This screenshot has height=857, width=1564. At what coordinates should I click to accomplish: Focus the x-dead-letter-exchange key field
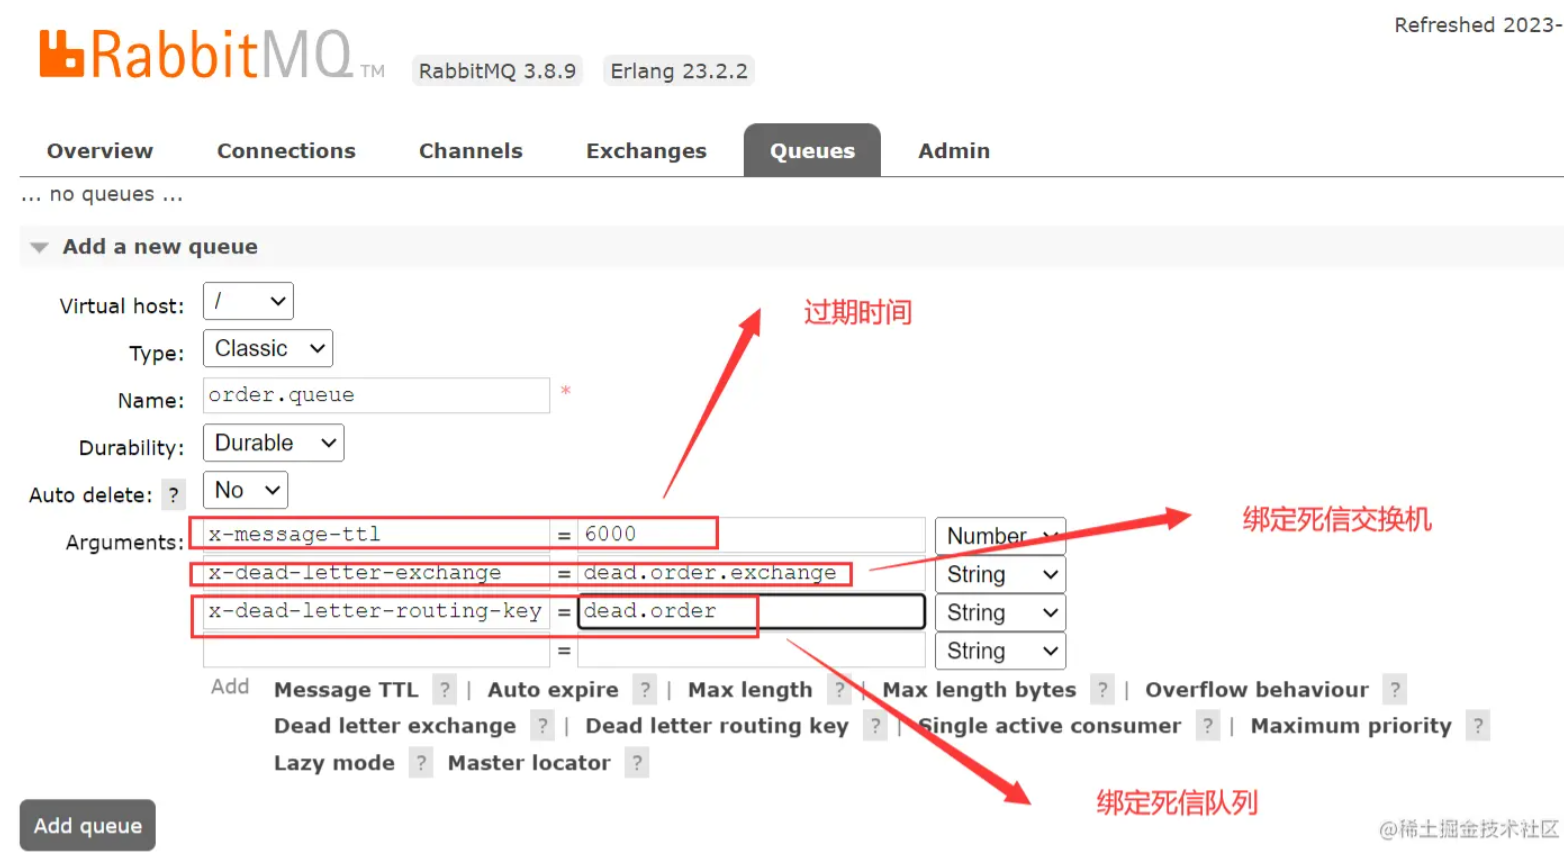coord(376,573)
